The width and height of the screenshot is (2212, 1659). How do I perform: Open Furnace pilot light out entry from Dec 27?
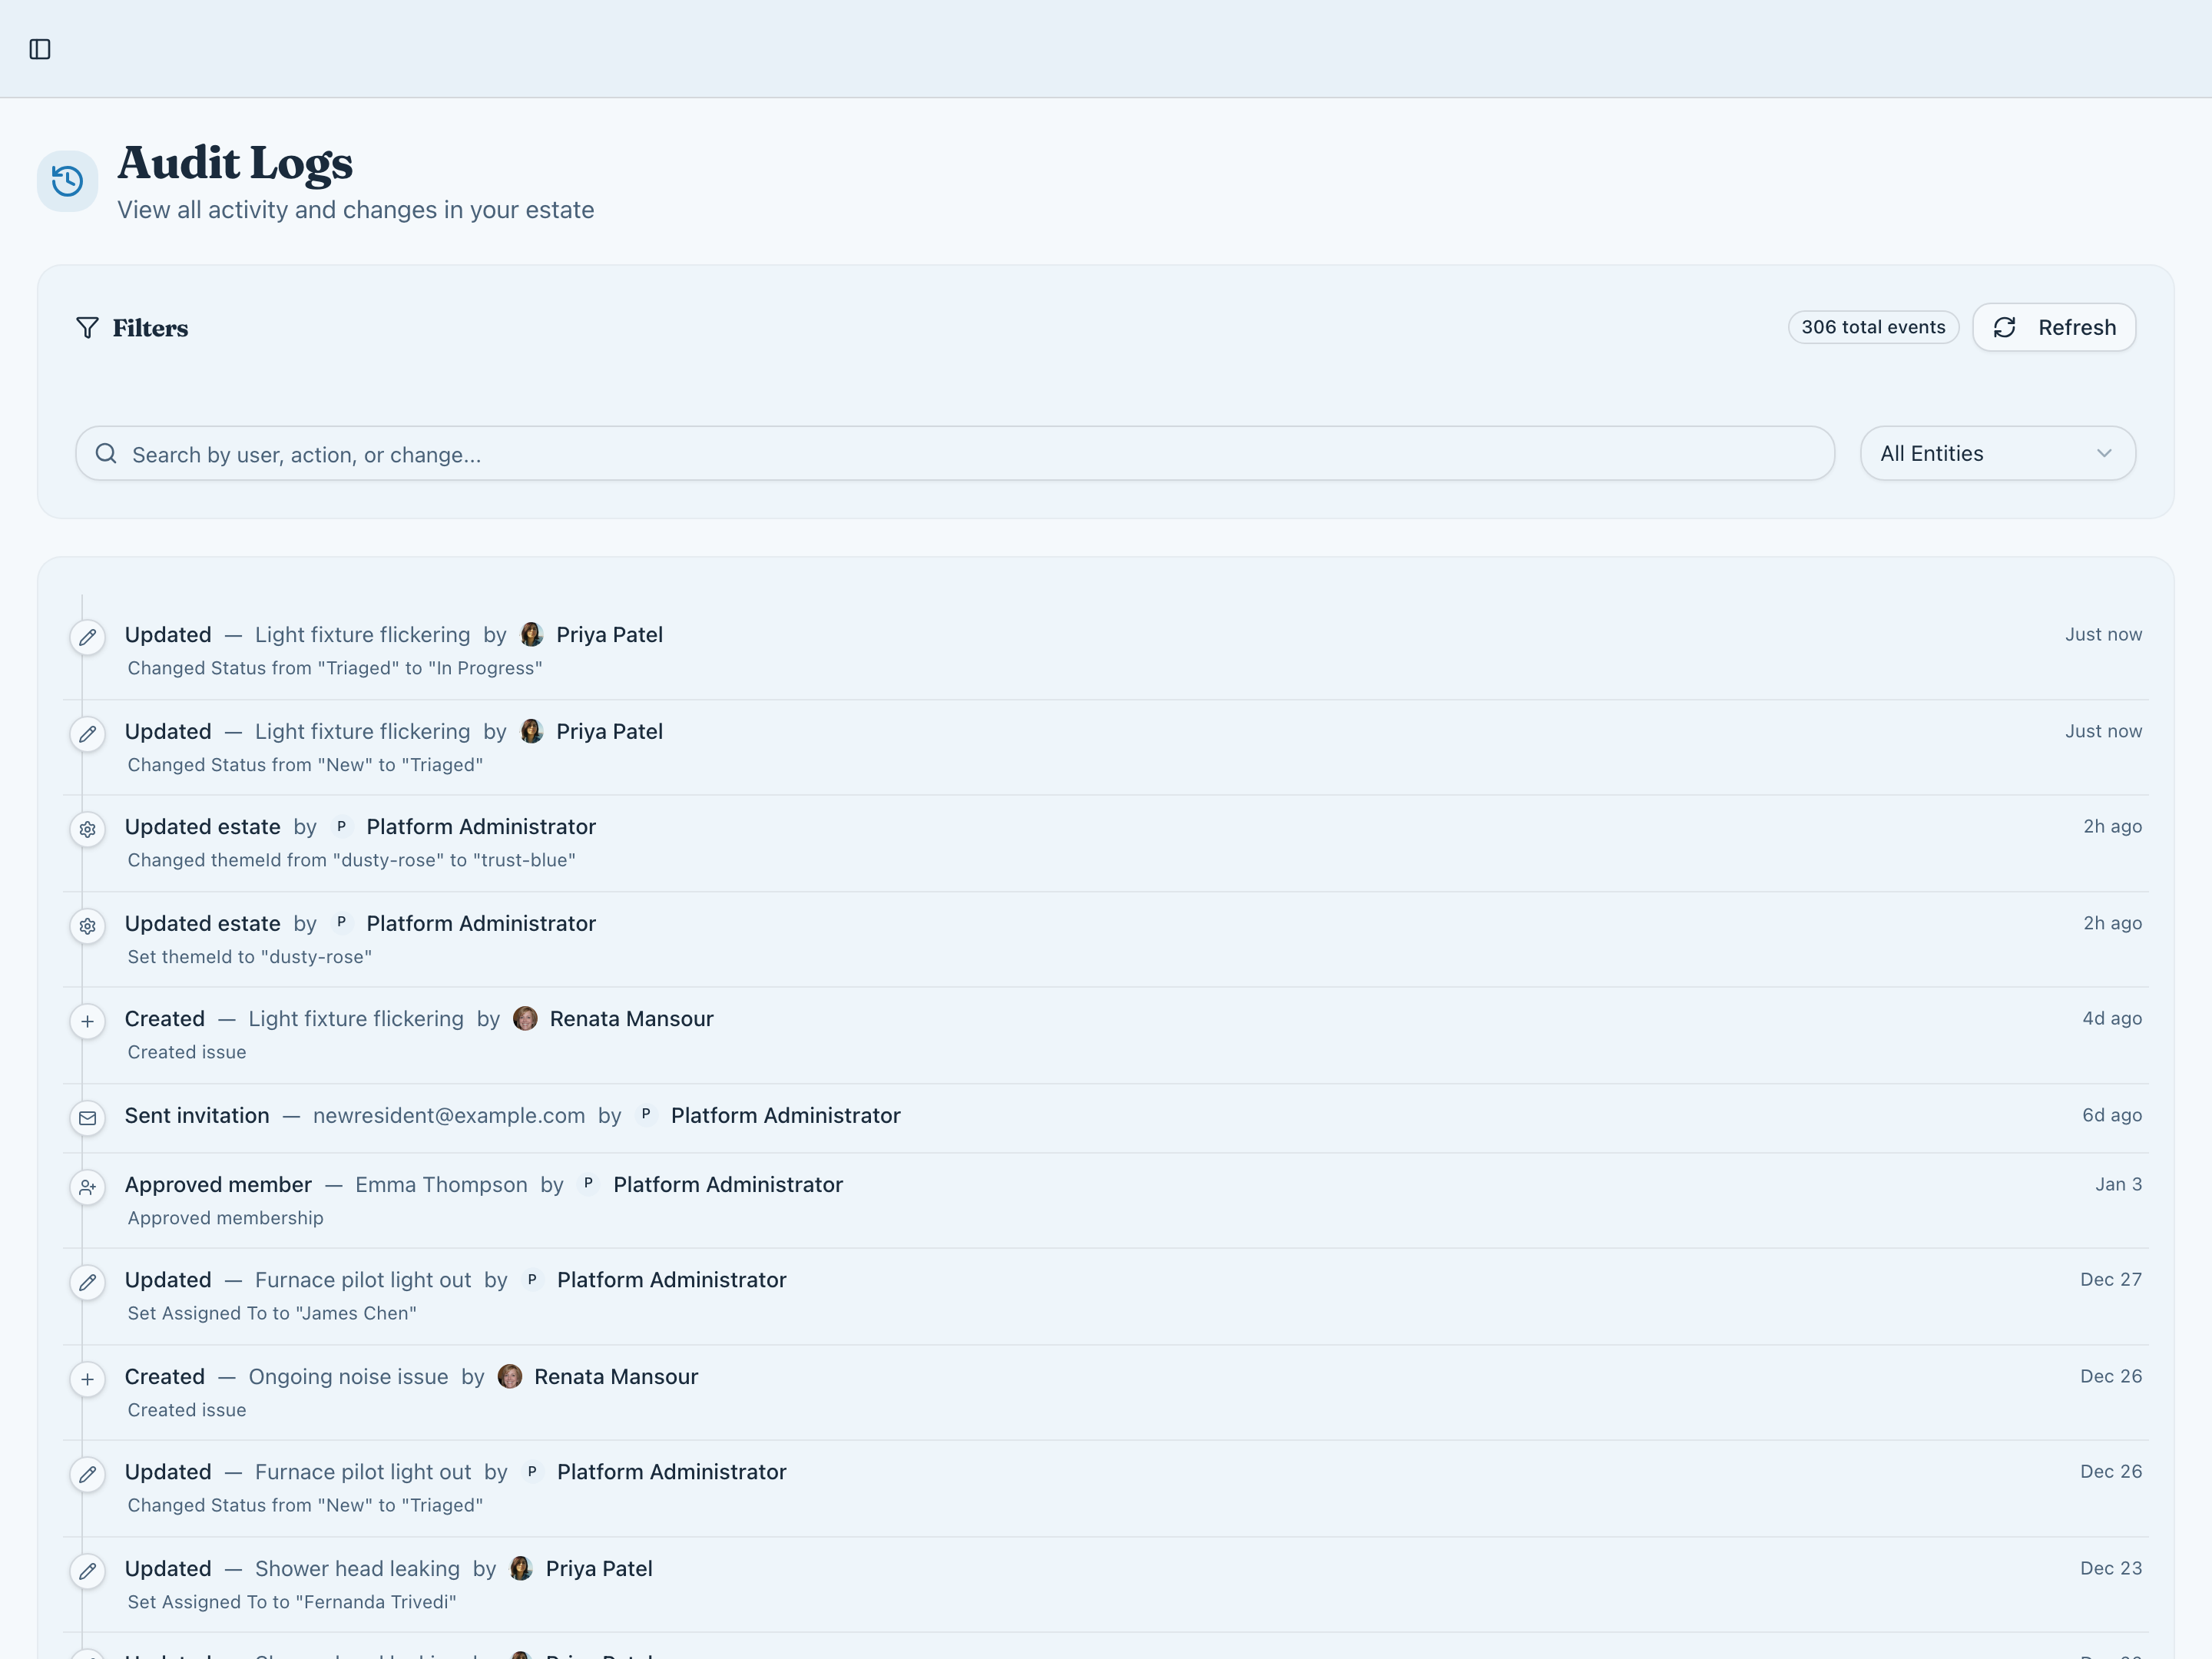point(362,1280)
